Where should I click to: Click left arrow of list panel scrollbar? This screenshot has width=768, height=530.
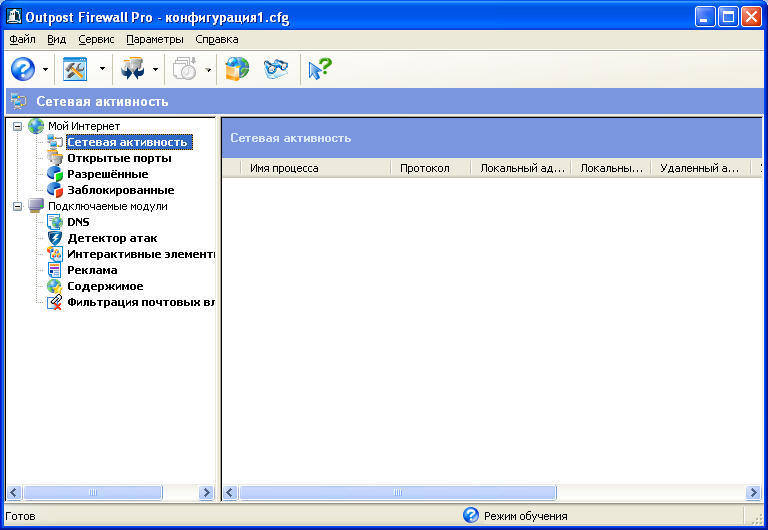tap(230, 492)
